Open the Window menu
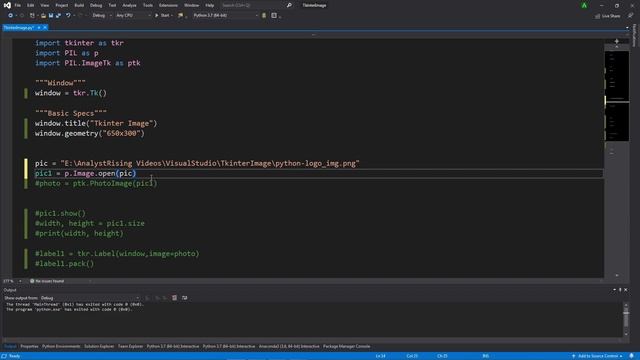This screenshot has height=360, width=640. pos(191,5)
